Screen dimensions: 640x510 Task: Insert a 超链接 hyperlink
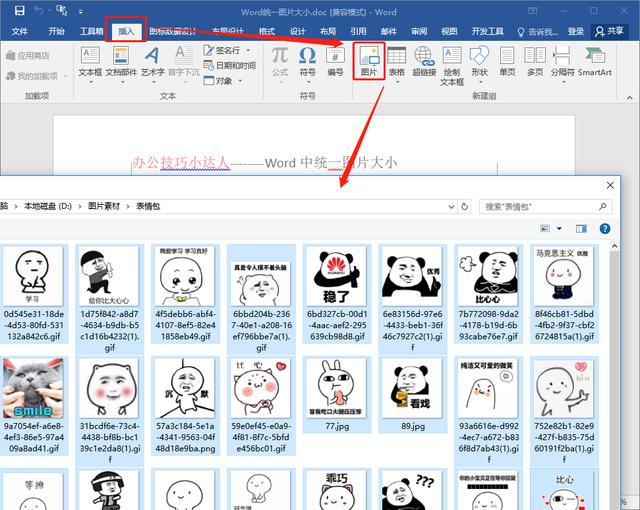tap(424, 62)
